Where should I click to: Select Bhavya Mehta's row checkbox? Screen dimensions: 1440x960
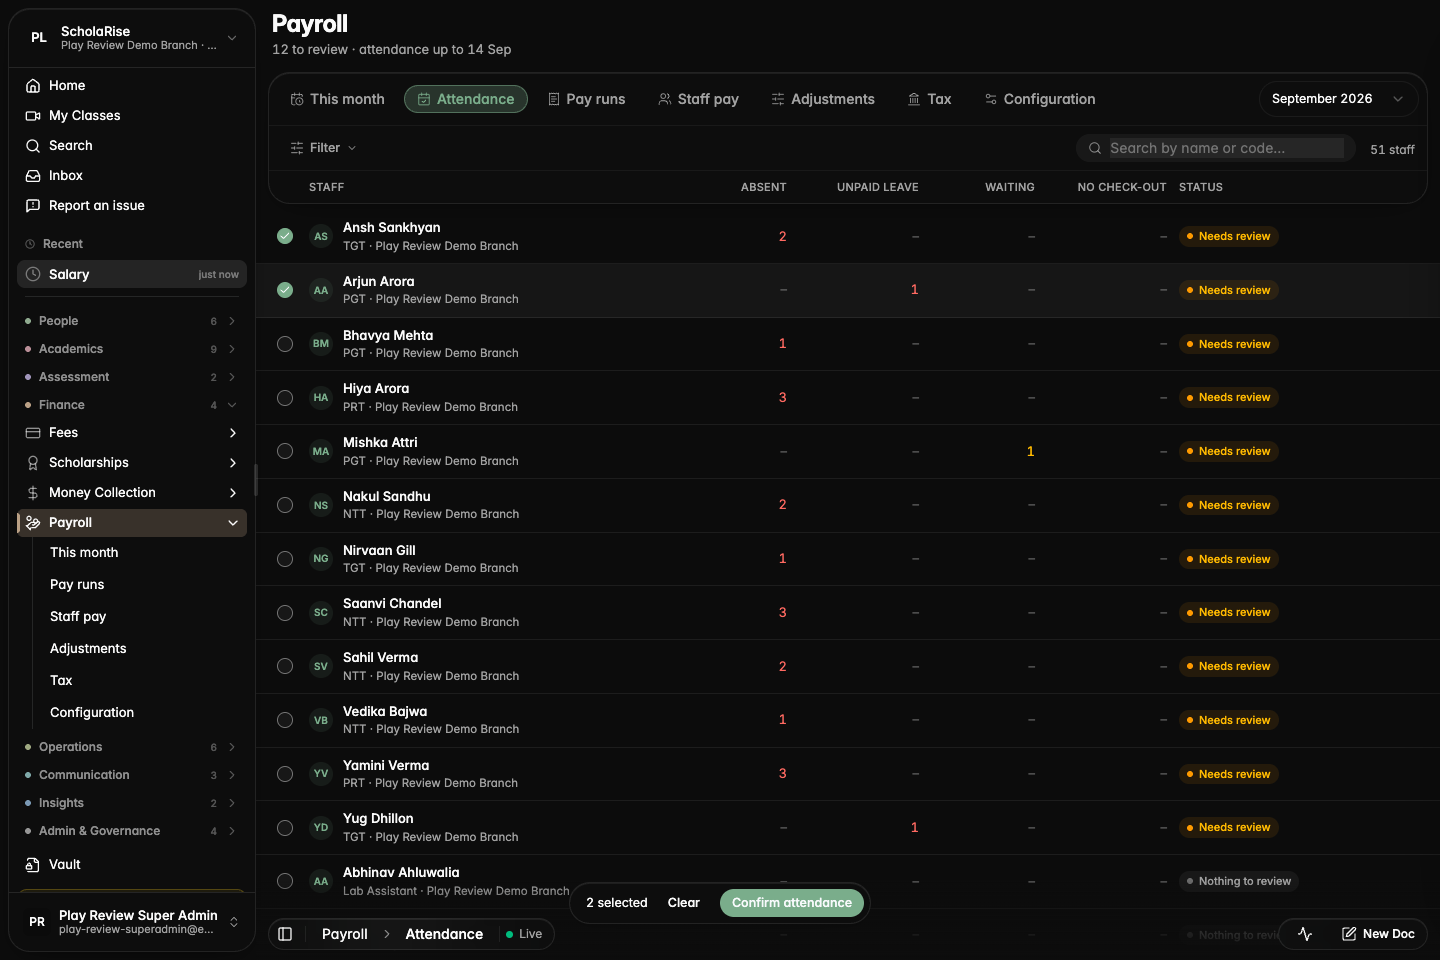coord(285,344)
